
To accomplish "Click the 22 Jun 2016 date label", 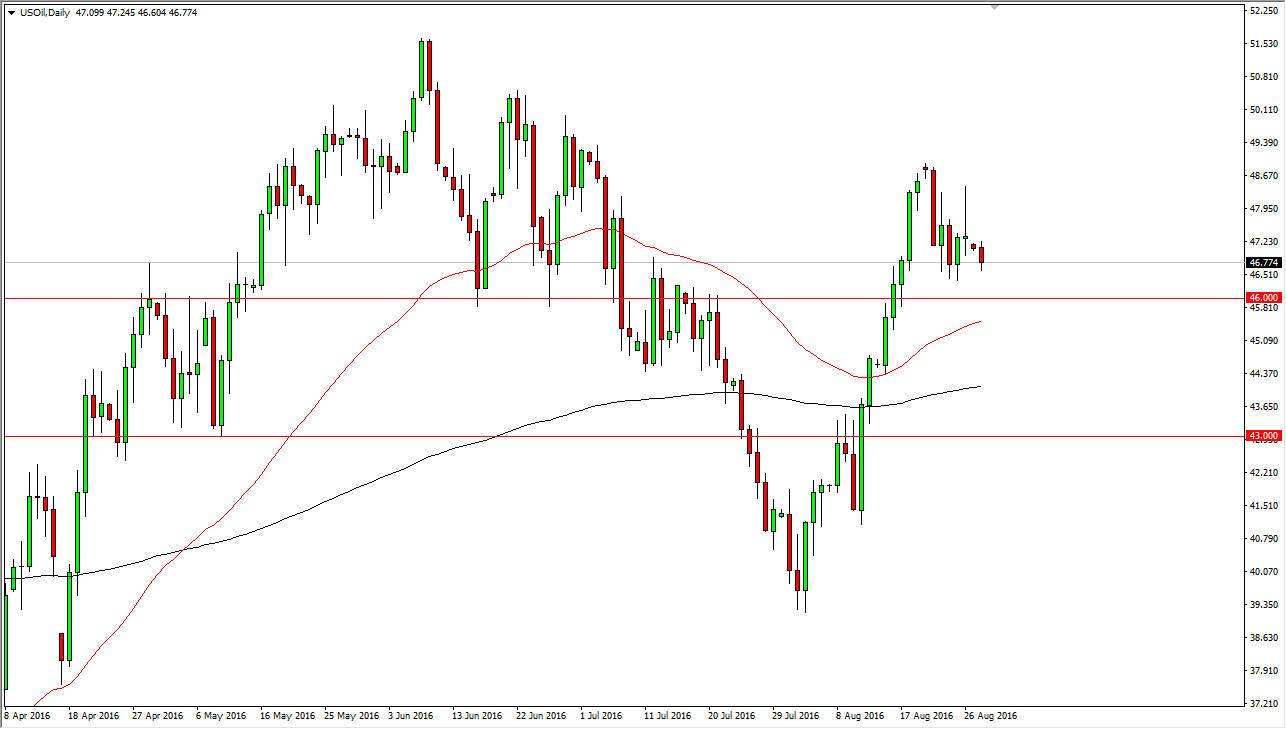I will tap(539, 716).
